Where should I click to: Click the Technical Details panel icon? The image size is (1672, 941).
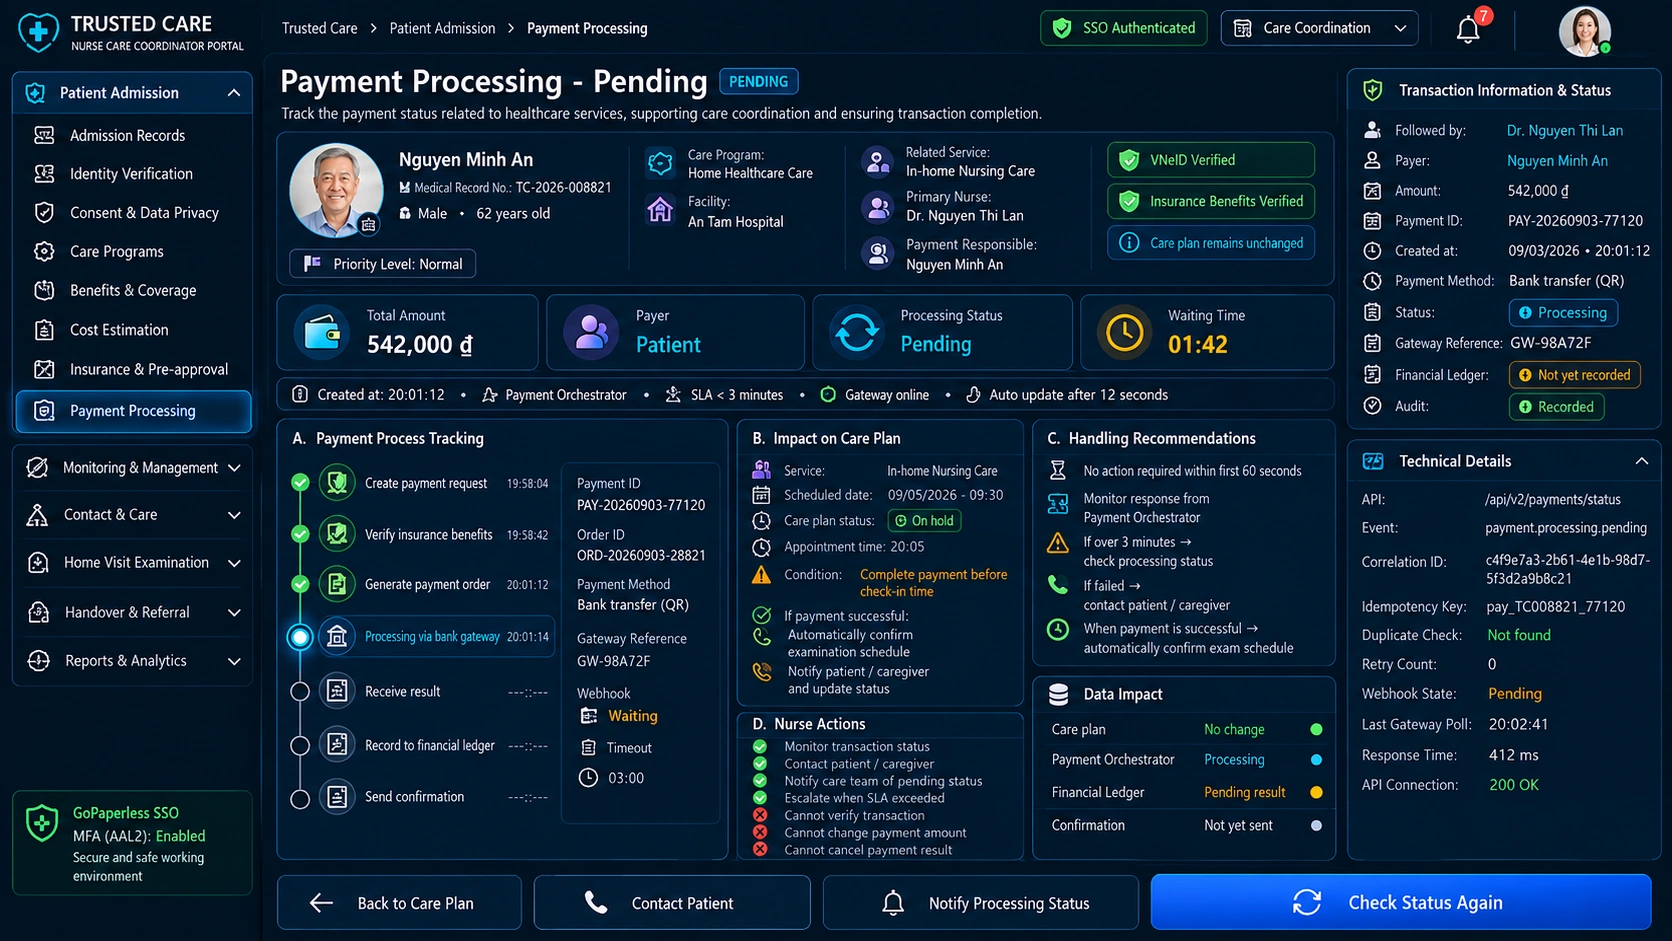pyautogui.click(x=1373, y=461)
